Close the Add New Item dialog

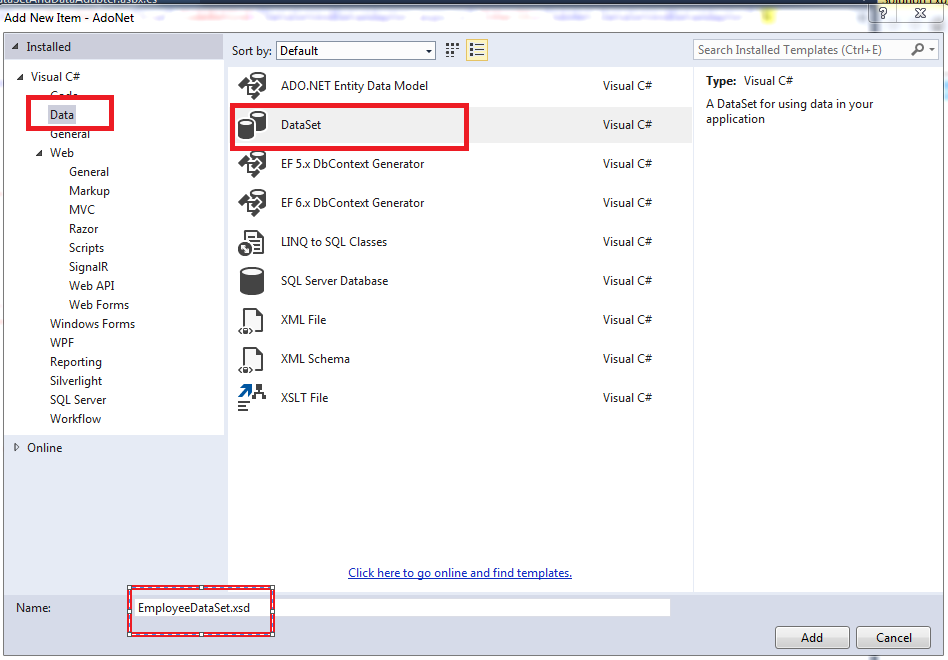click(920, 13)
